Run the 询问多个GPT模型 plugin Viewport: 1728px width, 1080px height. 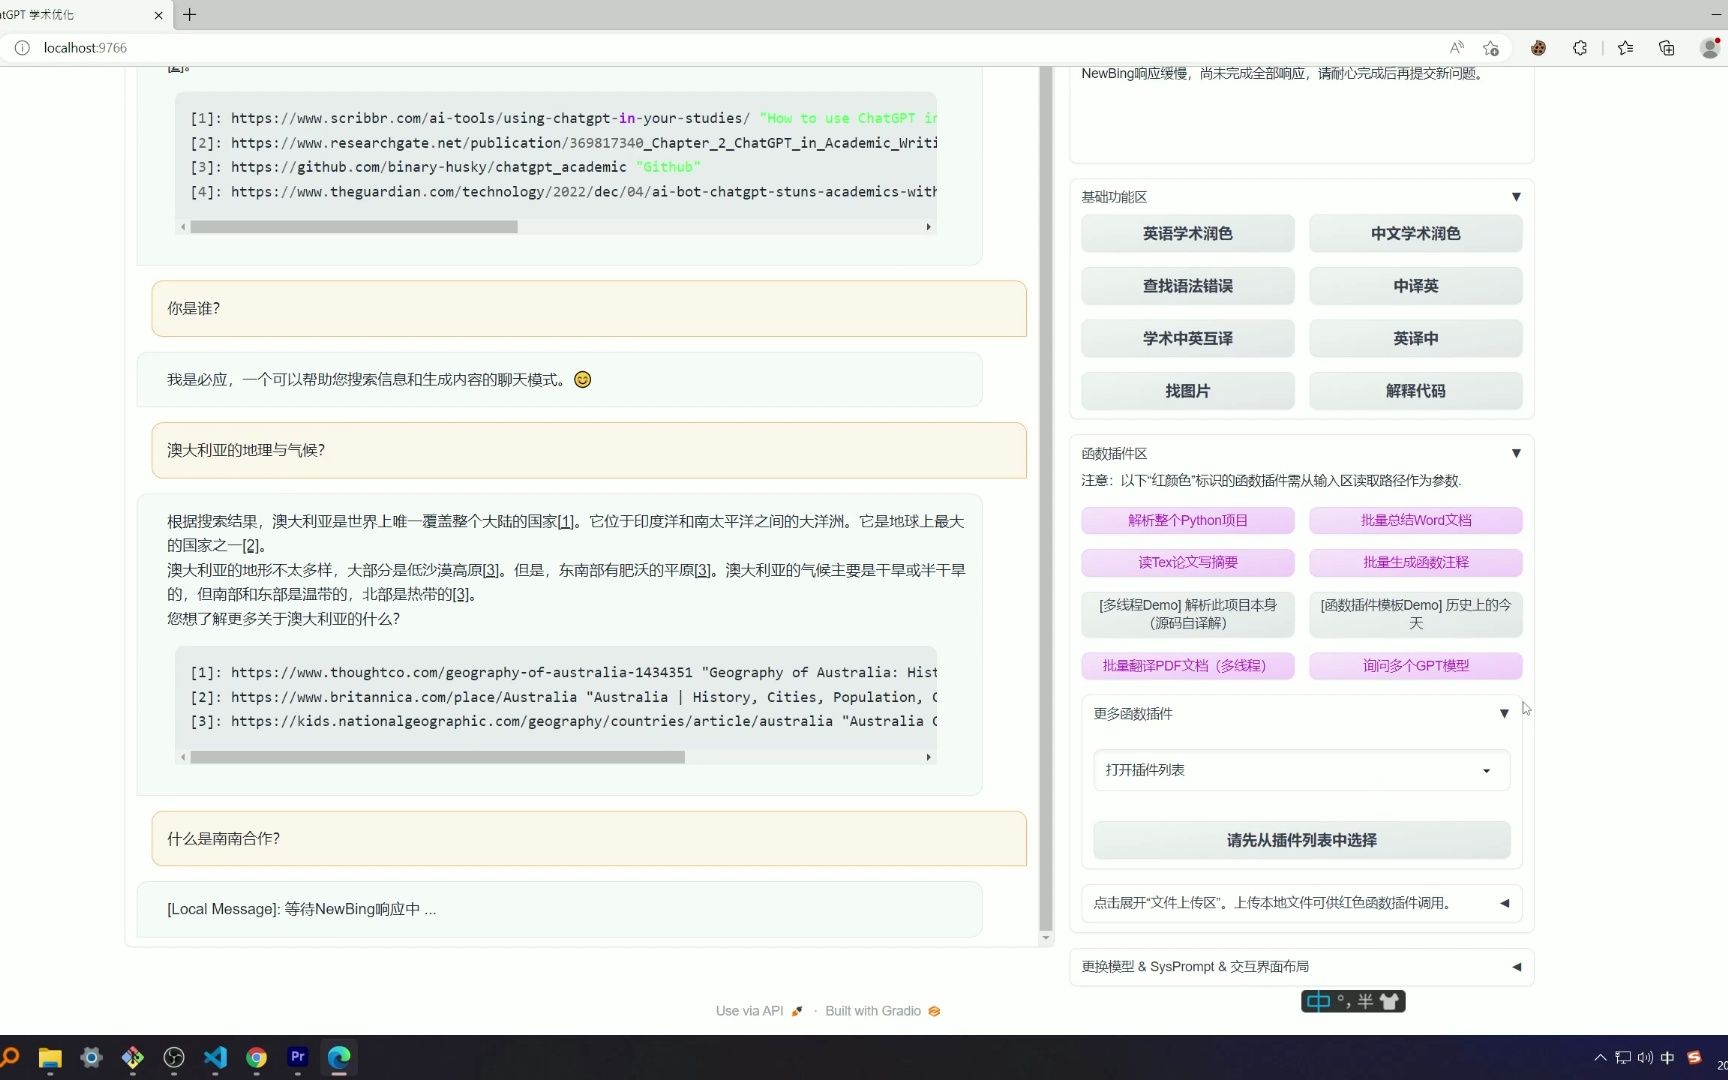1415,666
